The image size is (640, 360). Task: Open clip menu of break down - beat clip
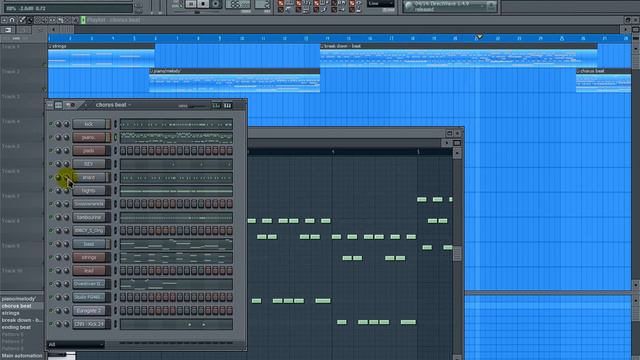(322, 47)
